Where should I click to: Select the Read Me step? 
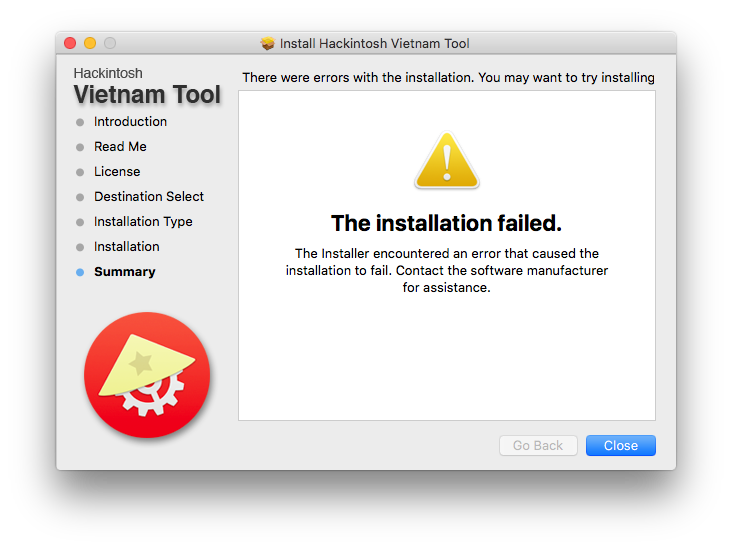pos(120,147)
